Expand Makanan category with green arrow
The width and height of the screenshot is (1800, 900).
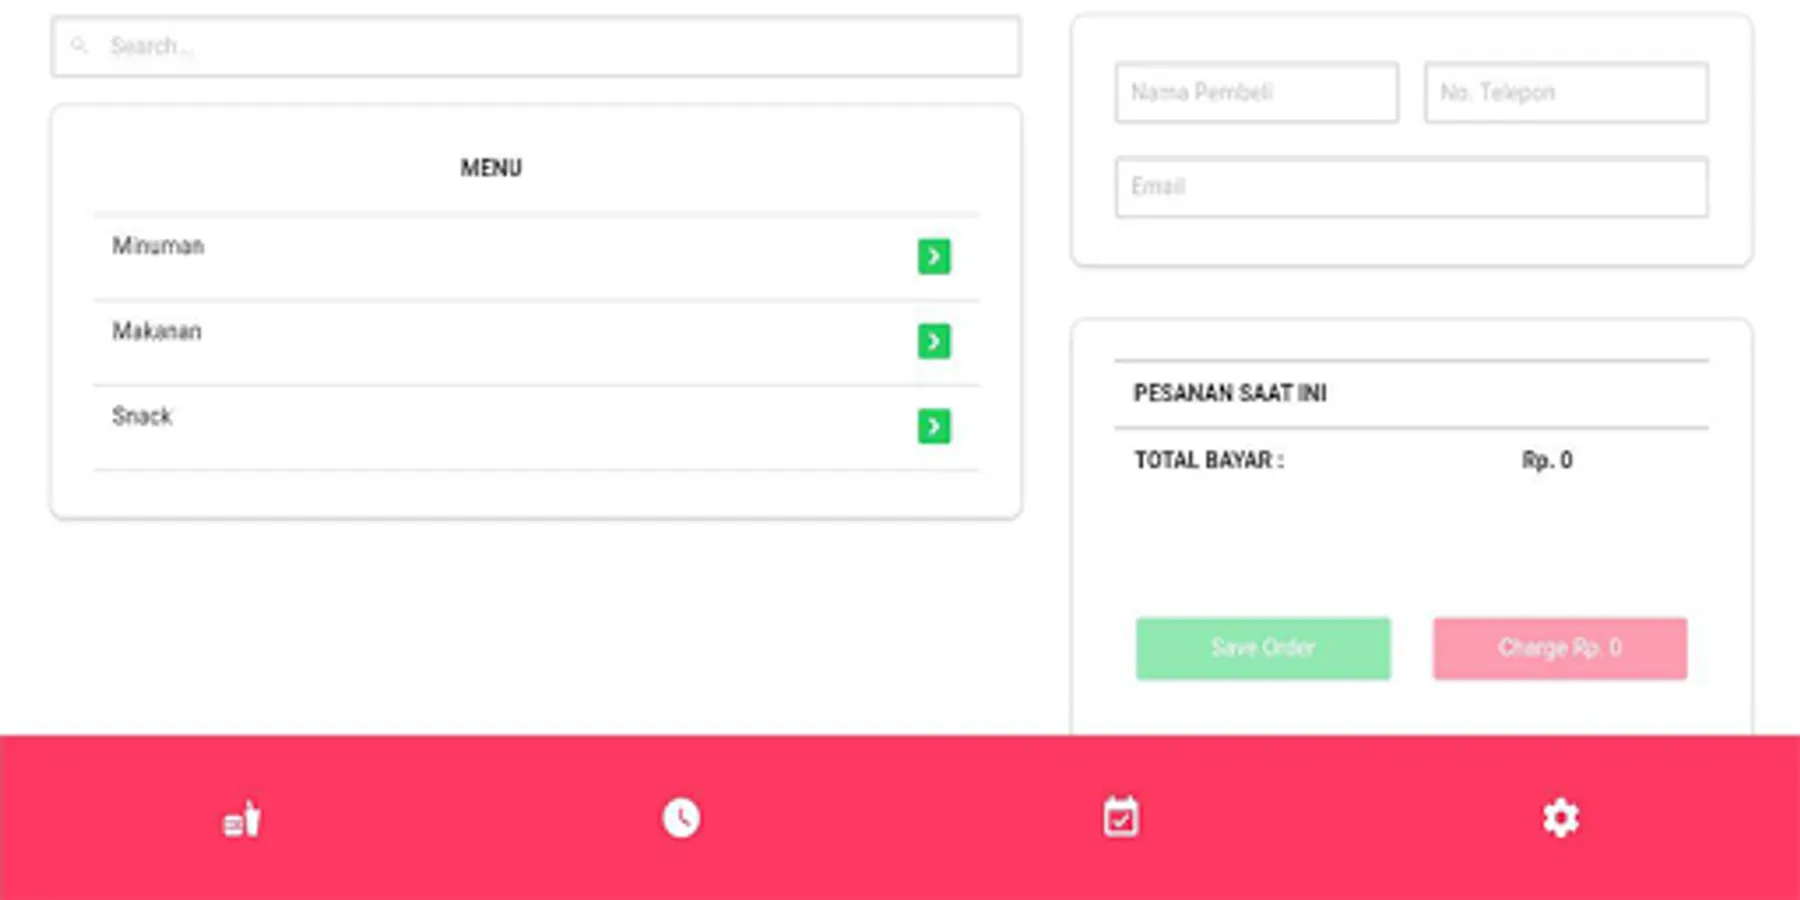click(x=934, y=341)
